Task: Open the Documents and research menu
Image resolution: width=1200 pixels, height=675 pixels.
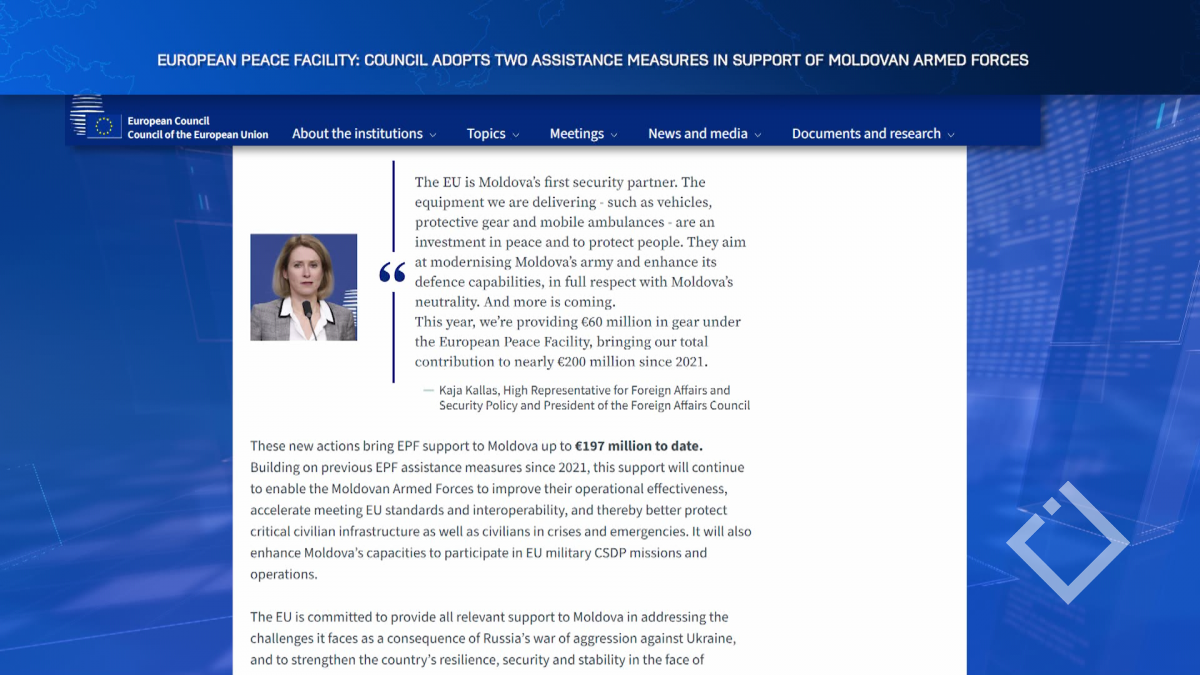Action: (x=866, y=134)
